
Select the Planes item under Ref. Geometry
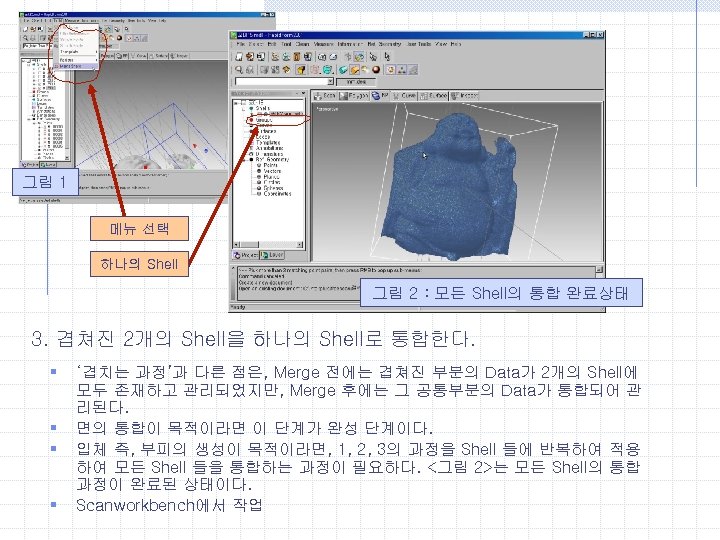click(271, 176)
